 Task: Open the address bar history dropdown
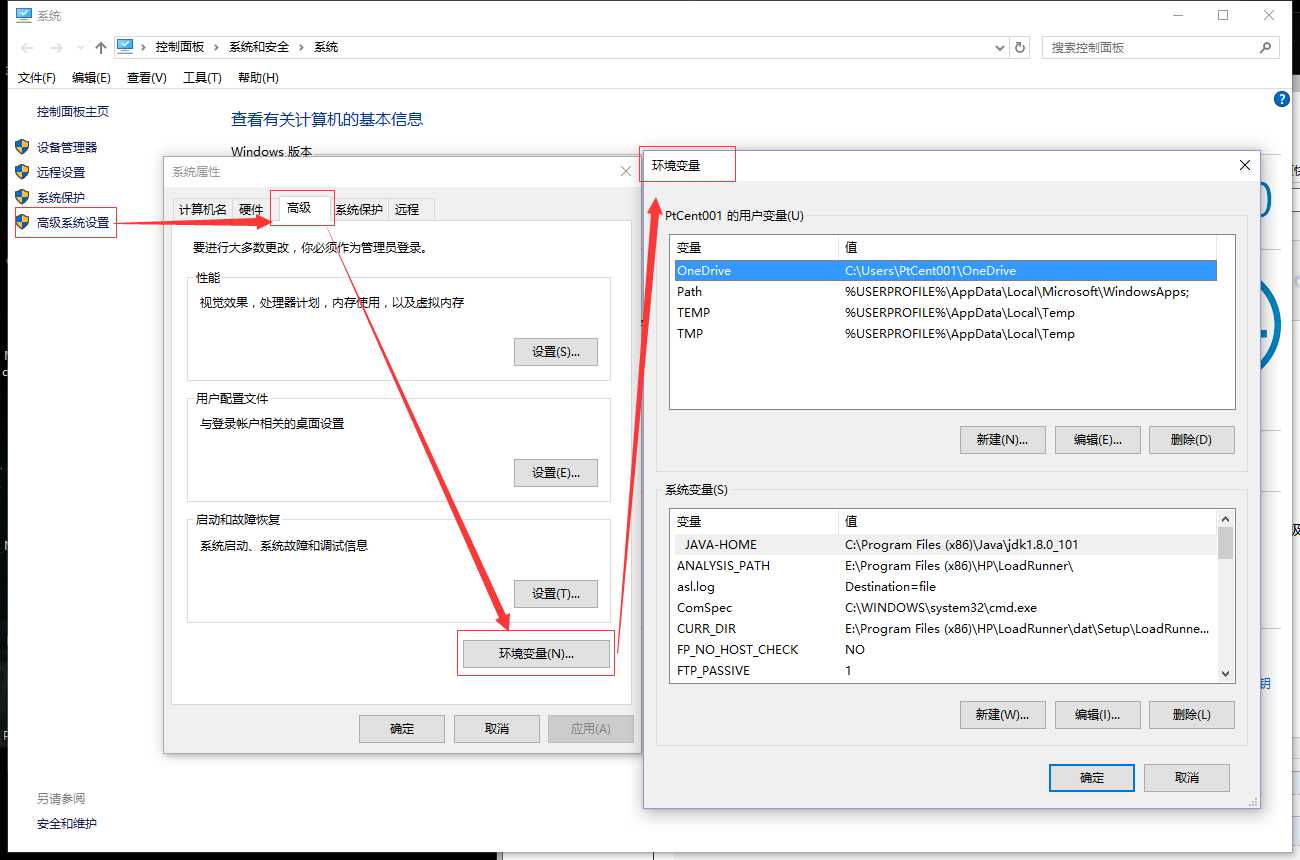pyautogui.click(x=1001, y=47)
